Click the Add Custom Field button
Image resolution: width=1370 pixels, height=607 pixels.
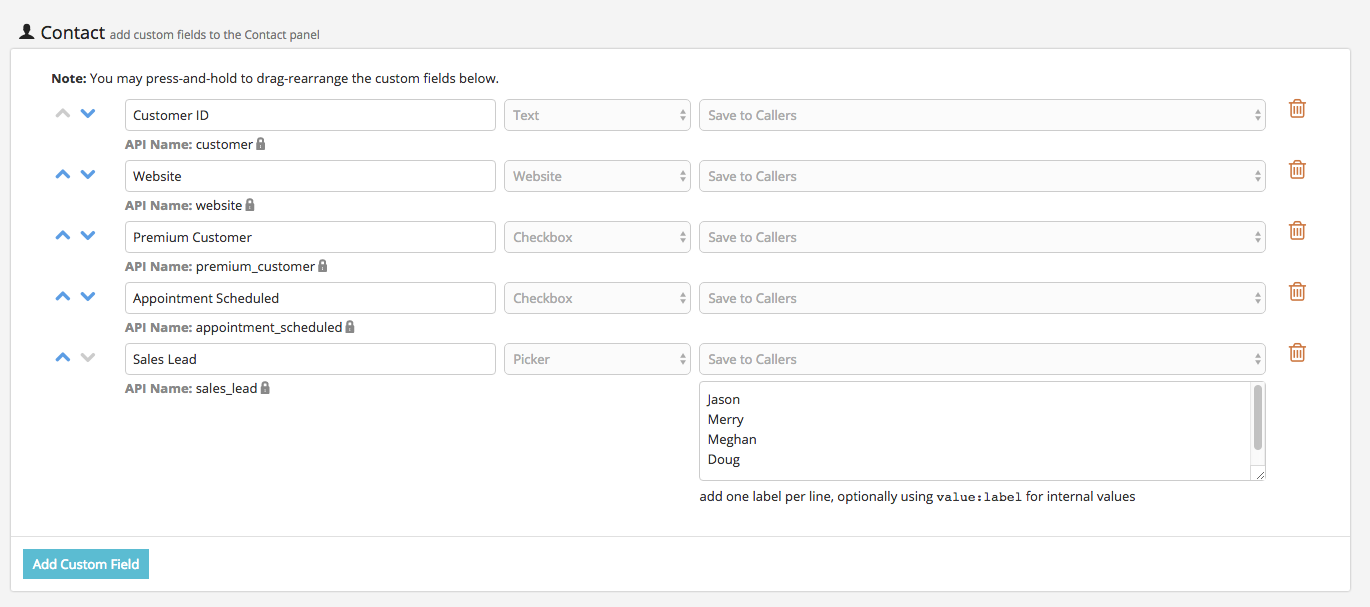[x=86, y=564]
